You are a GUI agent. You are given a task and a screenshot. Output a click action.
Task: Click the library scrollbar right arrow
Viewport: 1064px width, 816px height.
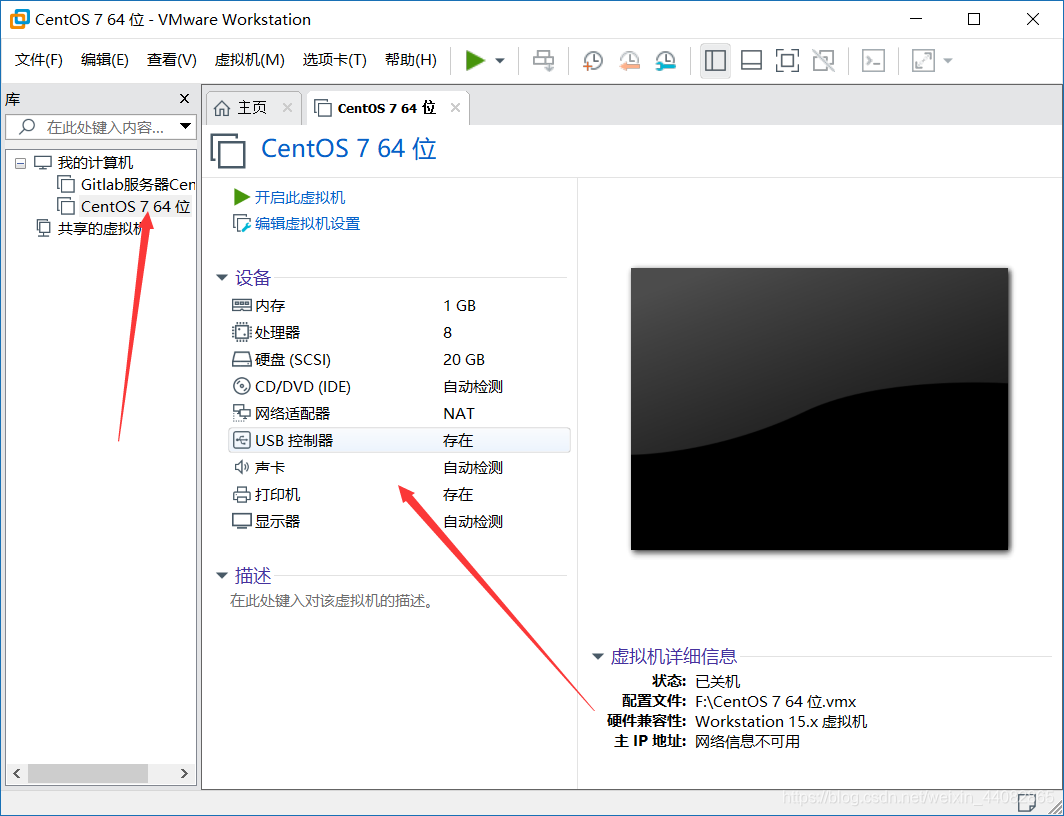tap(184, 773)
